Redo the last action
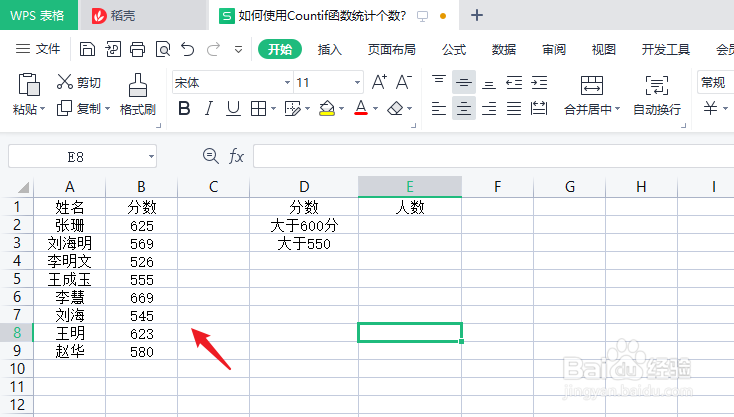 coord(213,49)
